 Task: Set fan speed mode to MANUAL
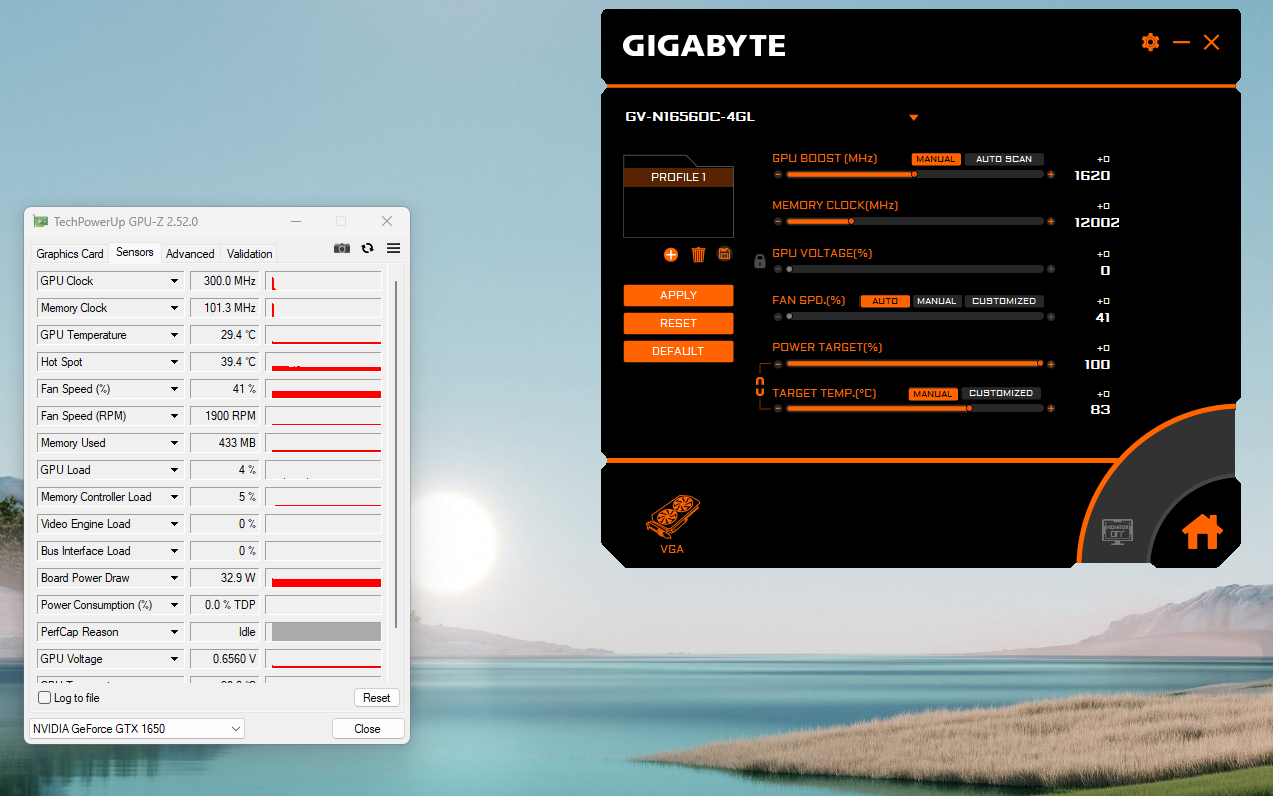[x=937, y=301]
